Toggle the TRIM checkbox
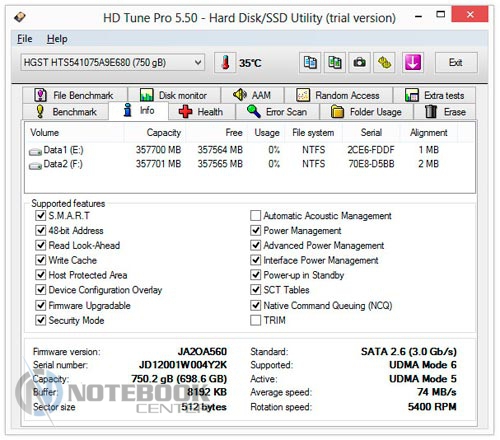This screenshot has width=500, height=440. coord(255,320)
